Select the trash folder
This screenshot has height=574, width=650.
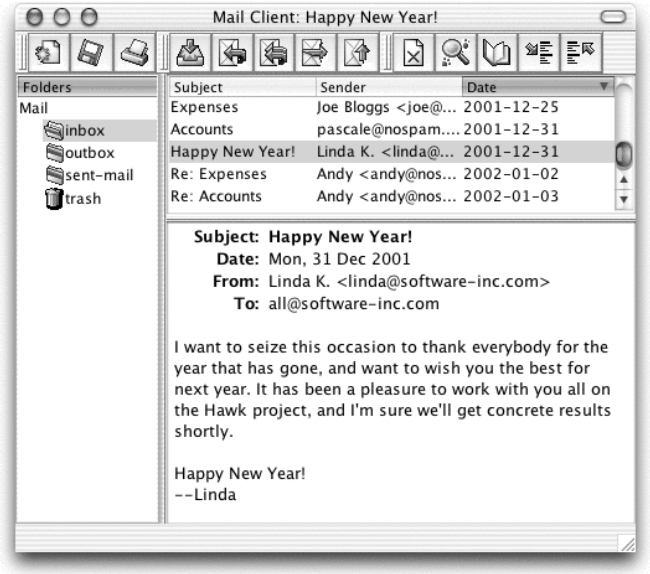[81, 198]
